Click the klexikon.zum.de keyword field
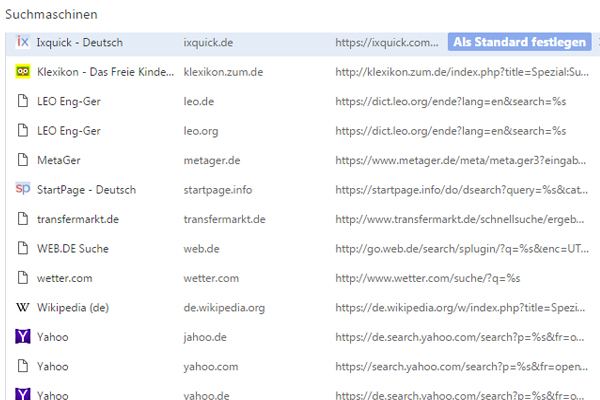Screen dimensions: 600x400 [x=223, y=72]
